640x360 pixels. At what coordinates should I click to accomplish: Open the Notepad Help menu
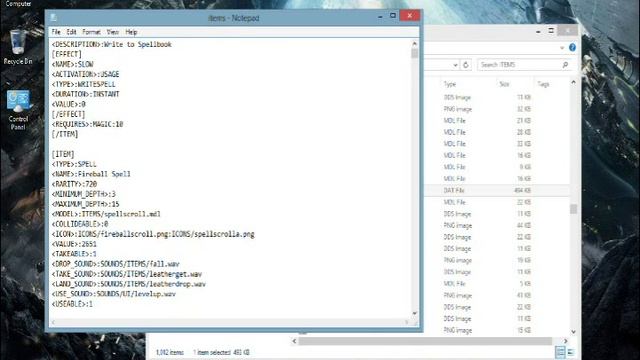131,32
